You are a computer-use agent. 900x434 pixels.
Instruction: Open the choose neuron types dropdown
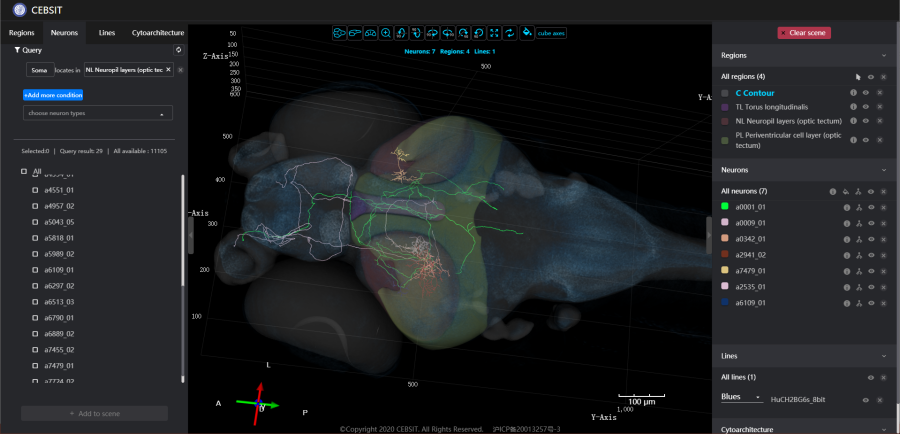coord(97,114)
